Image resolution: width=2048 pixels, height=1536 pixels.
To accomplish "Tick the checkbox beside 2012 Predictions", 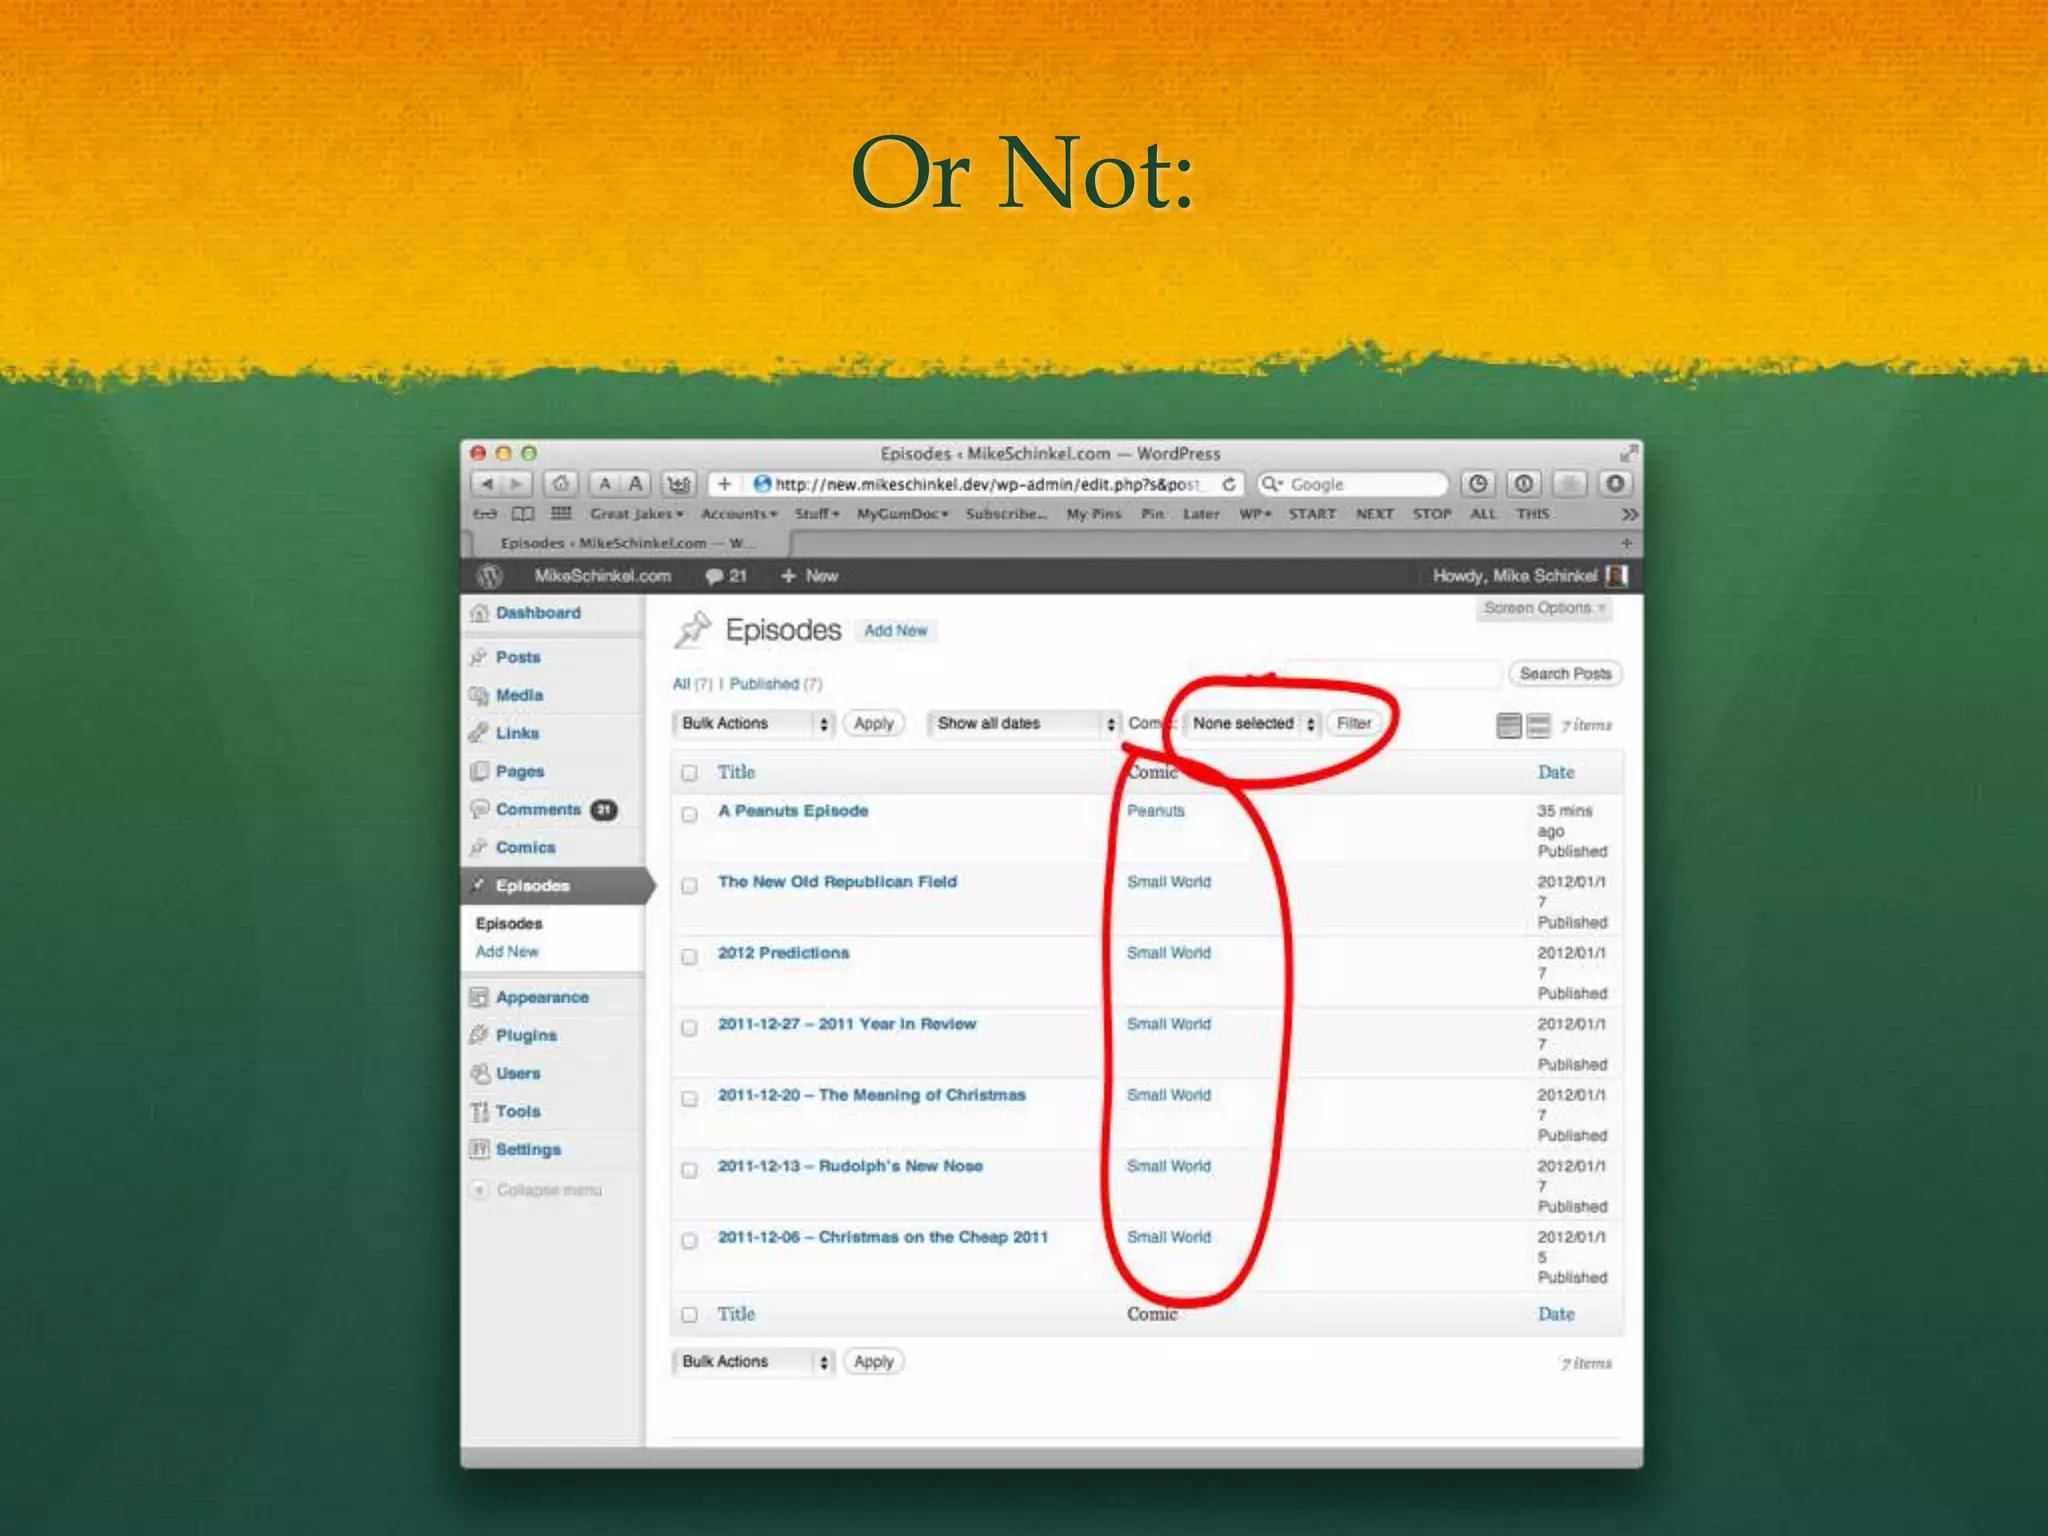I will click(689, 956).
